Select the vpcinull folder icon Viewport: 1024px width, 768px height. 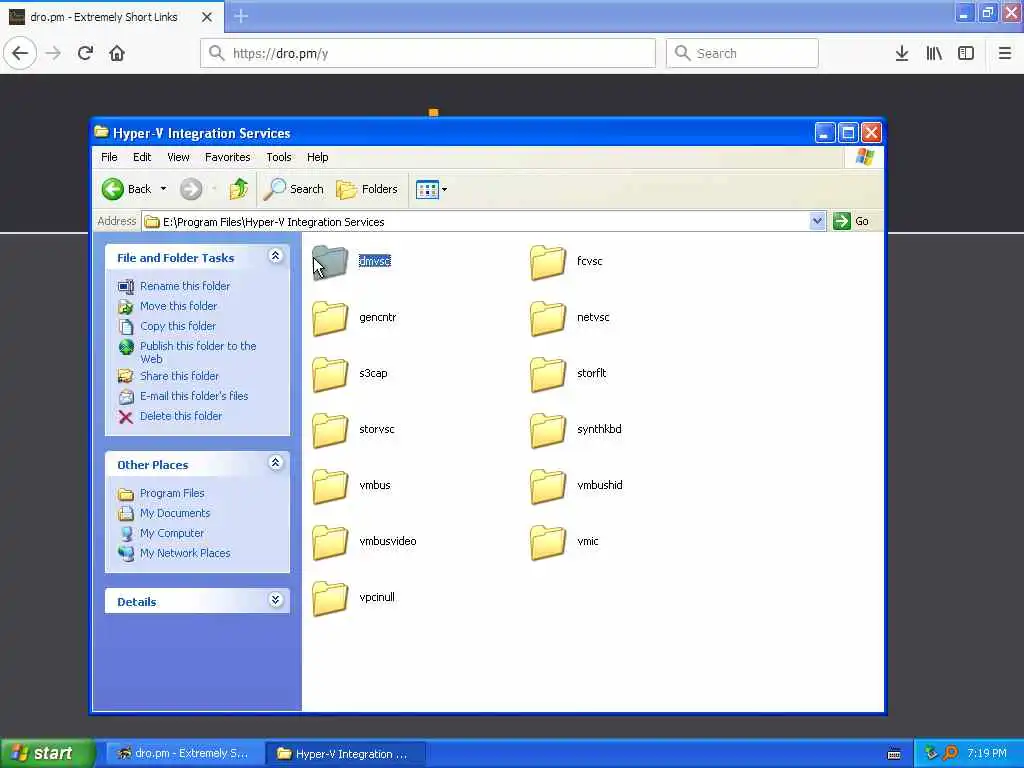330,599
